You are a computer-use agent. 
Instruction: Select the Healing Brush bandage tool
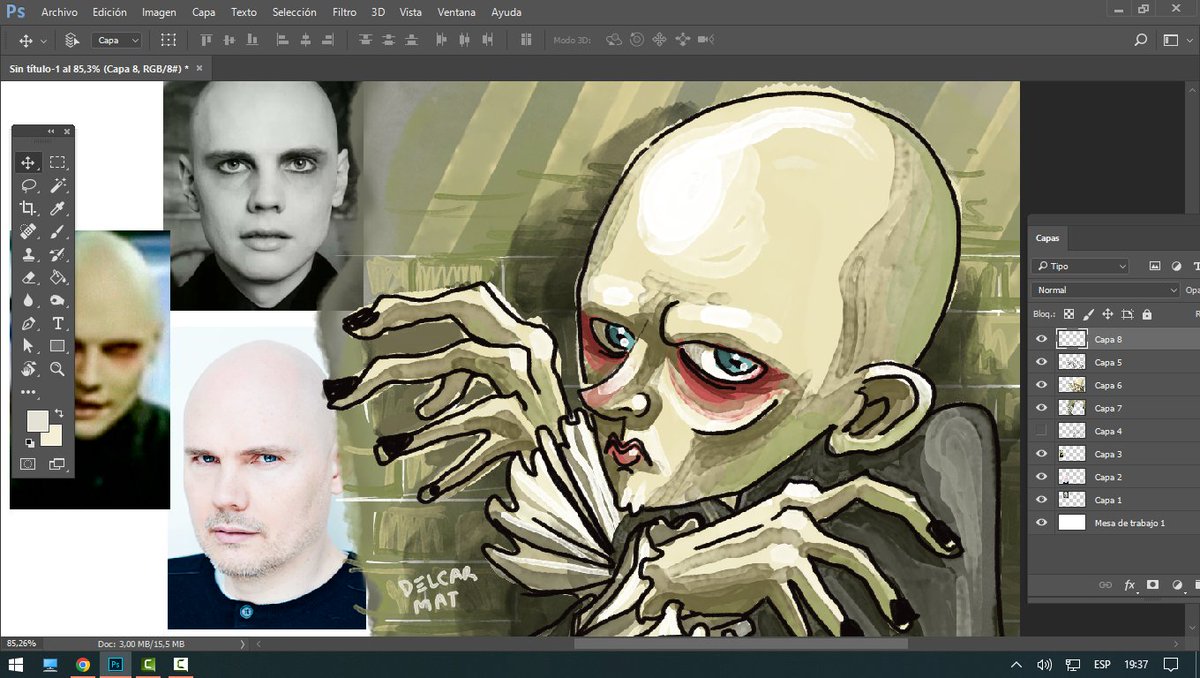point(29,231)
